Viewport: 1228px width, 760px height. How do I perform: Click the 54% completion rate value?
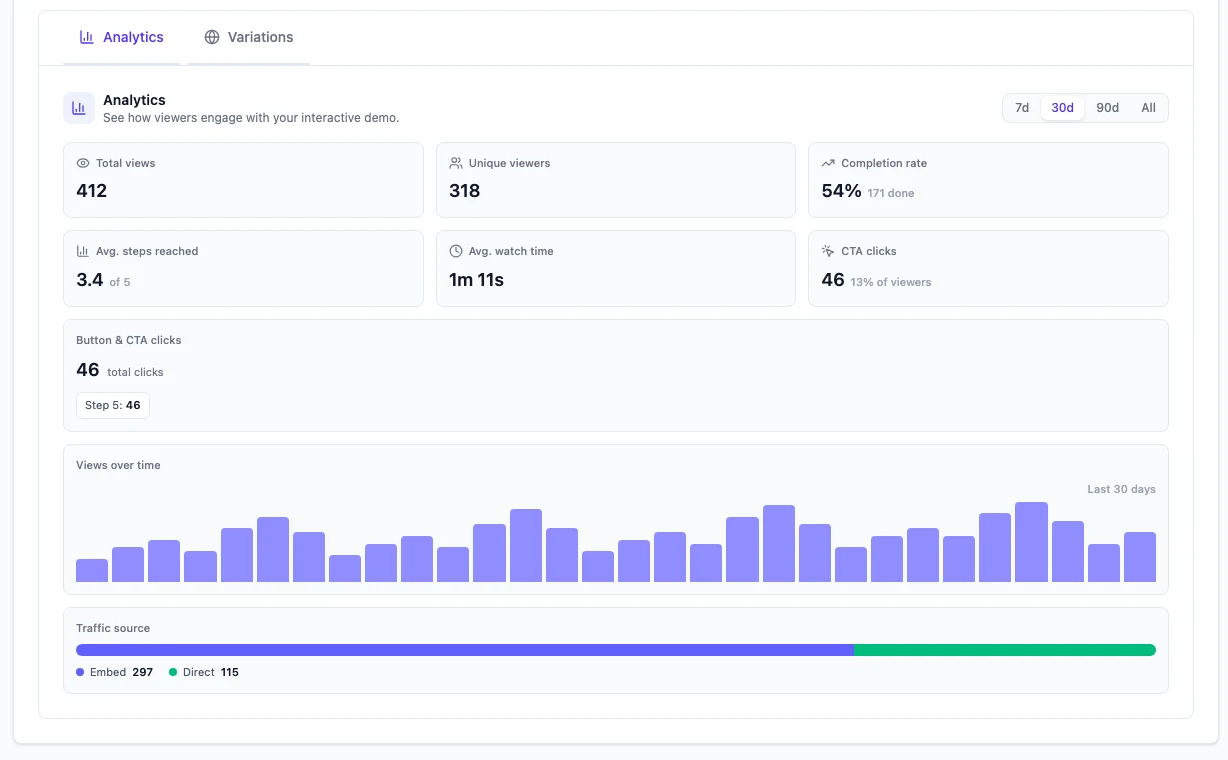click(x=841, y=191)
